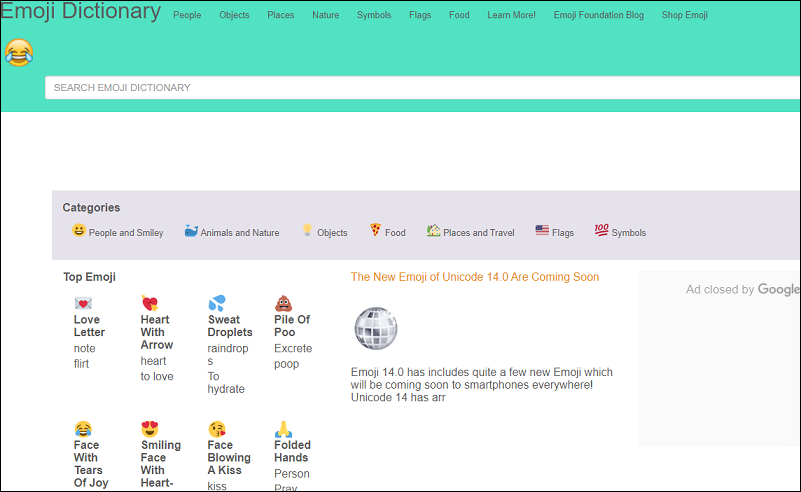This screenshot has width=801, height=492.
Task: Click the Face With Tears Of Joy emoji icon
Action: click(x=83, y=429)
